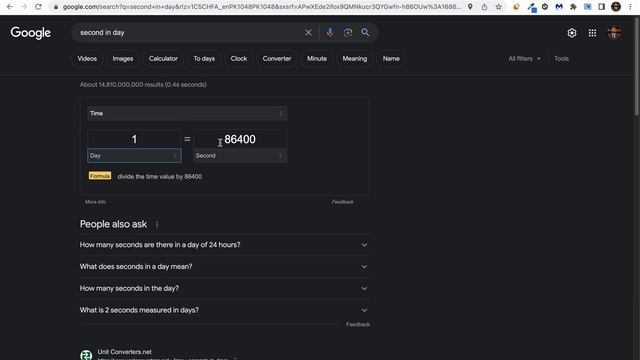Search by image with the camera lens icon

click(347, 33)
